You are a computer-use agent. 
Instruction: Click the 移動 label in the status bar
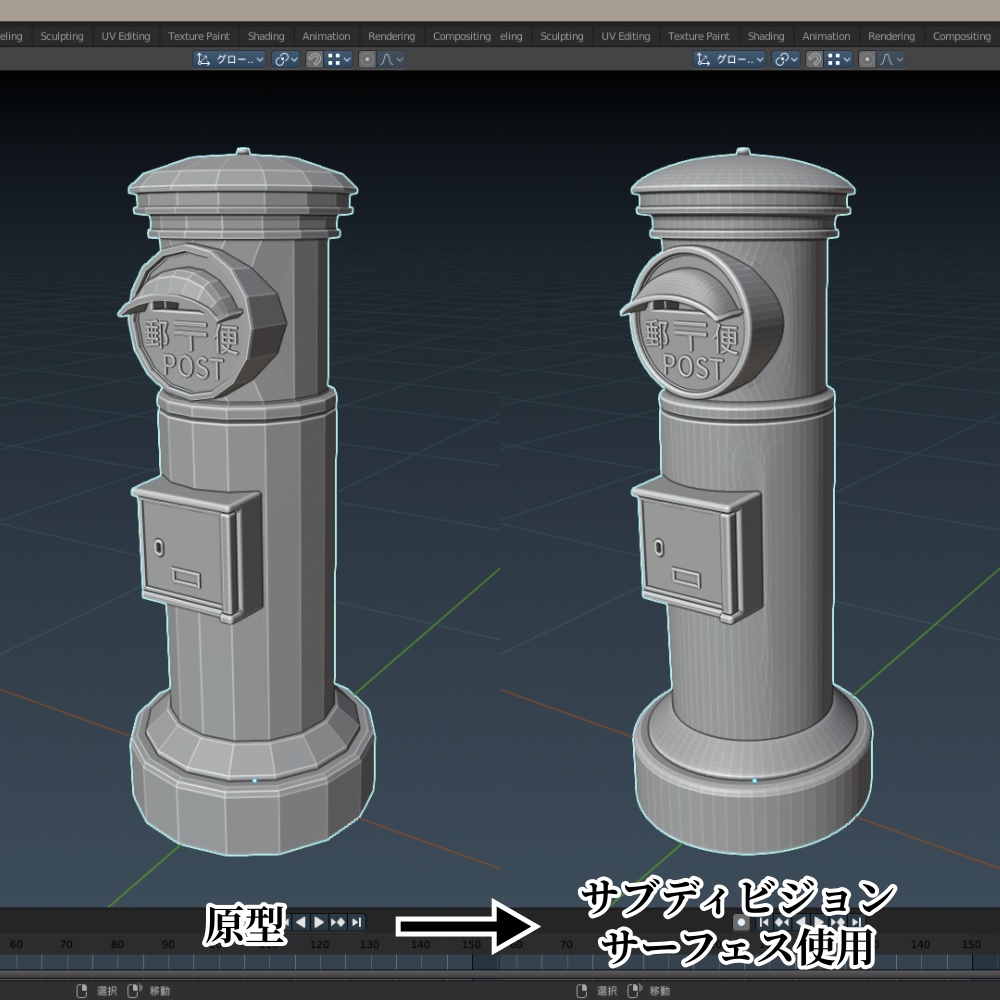[162, 990]
